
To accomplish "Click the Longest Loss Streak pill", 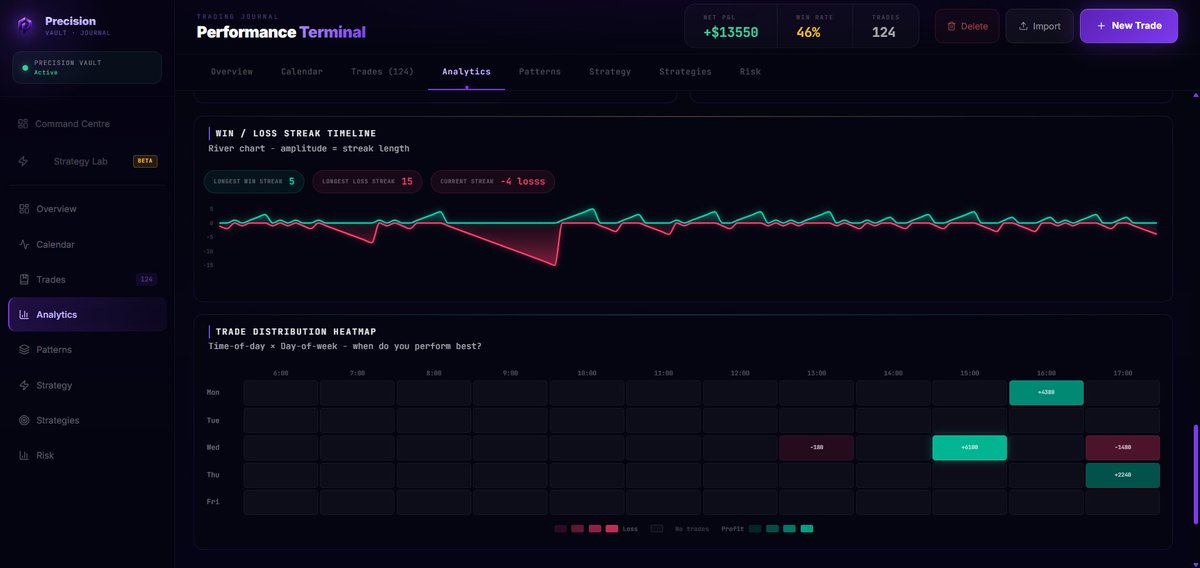I will click(x=367, y=181).
